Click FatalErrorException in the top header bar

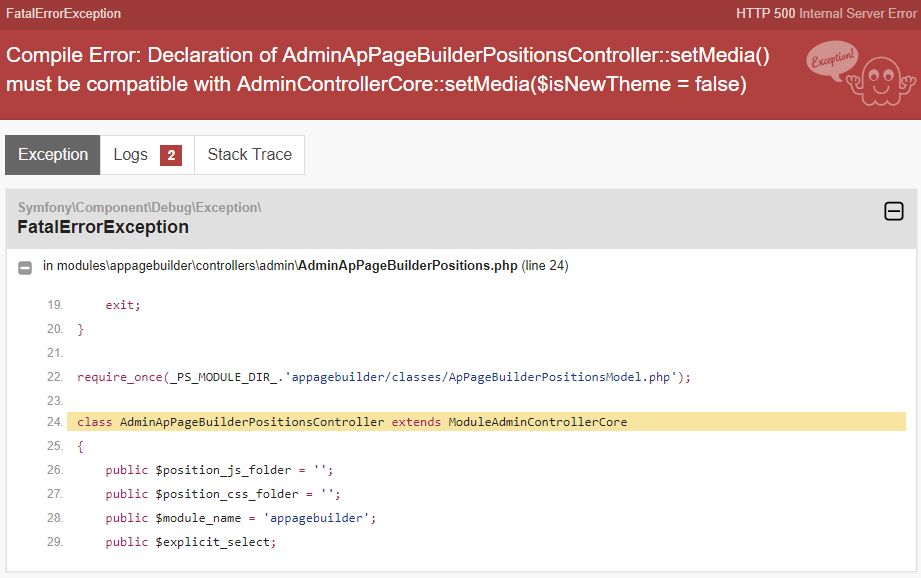click(x=63, y=14)
